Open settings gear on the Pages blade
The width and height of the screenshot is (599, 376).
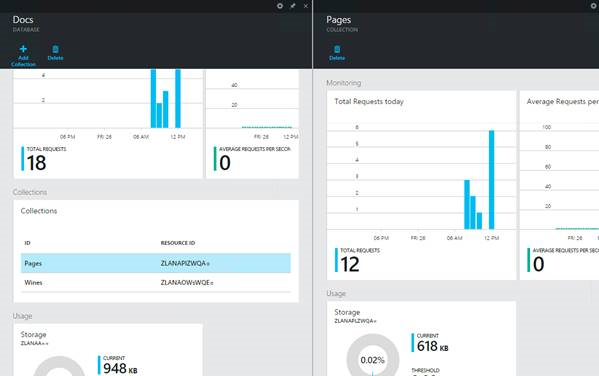[x=594, y=6]
